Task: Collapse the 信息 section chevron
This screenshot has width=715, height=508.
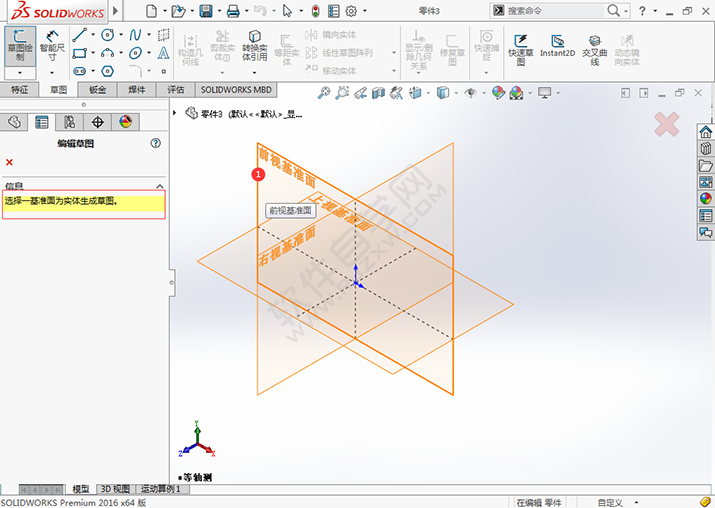Action: [158, 186]
